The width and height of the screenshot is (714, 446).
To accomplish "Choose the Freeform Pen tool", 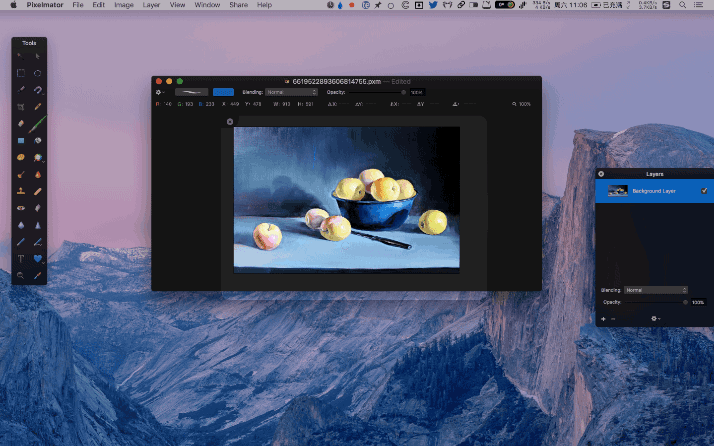I will click(x=37, y=242).
